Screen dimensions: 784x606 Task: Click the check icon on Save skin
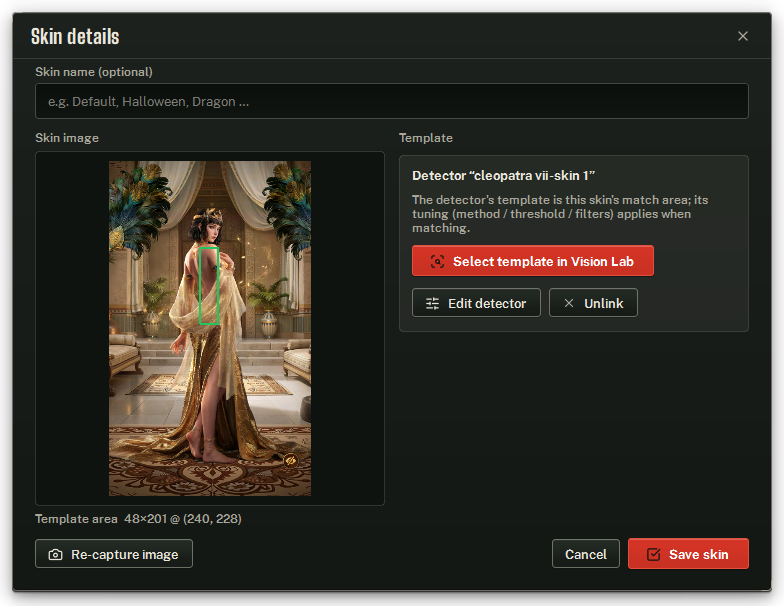pyautogui.click(x=654, y=554)
